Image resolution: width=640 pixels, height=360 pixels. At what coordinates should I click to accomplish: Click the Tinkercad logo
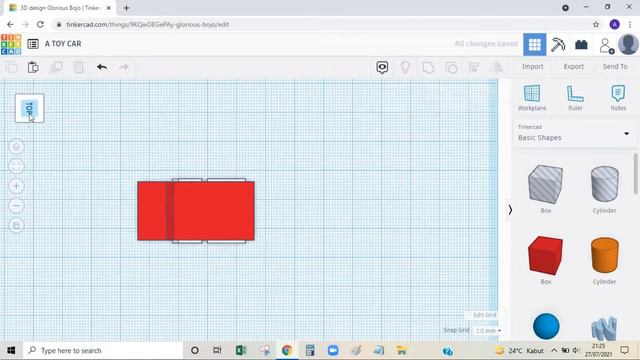(x=11, y=44)
